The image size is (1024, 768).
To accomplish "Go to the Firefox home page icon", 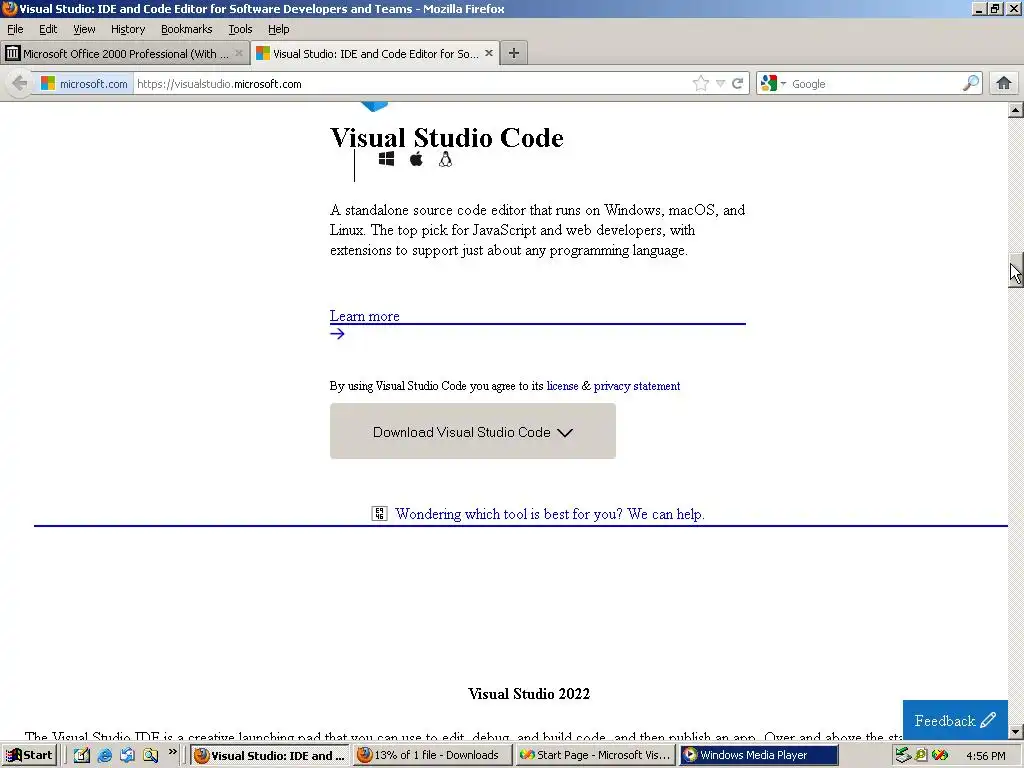I will [1004, 84].
